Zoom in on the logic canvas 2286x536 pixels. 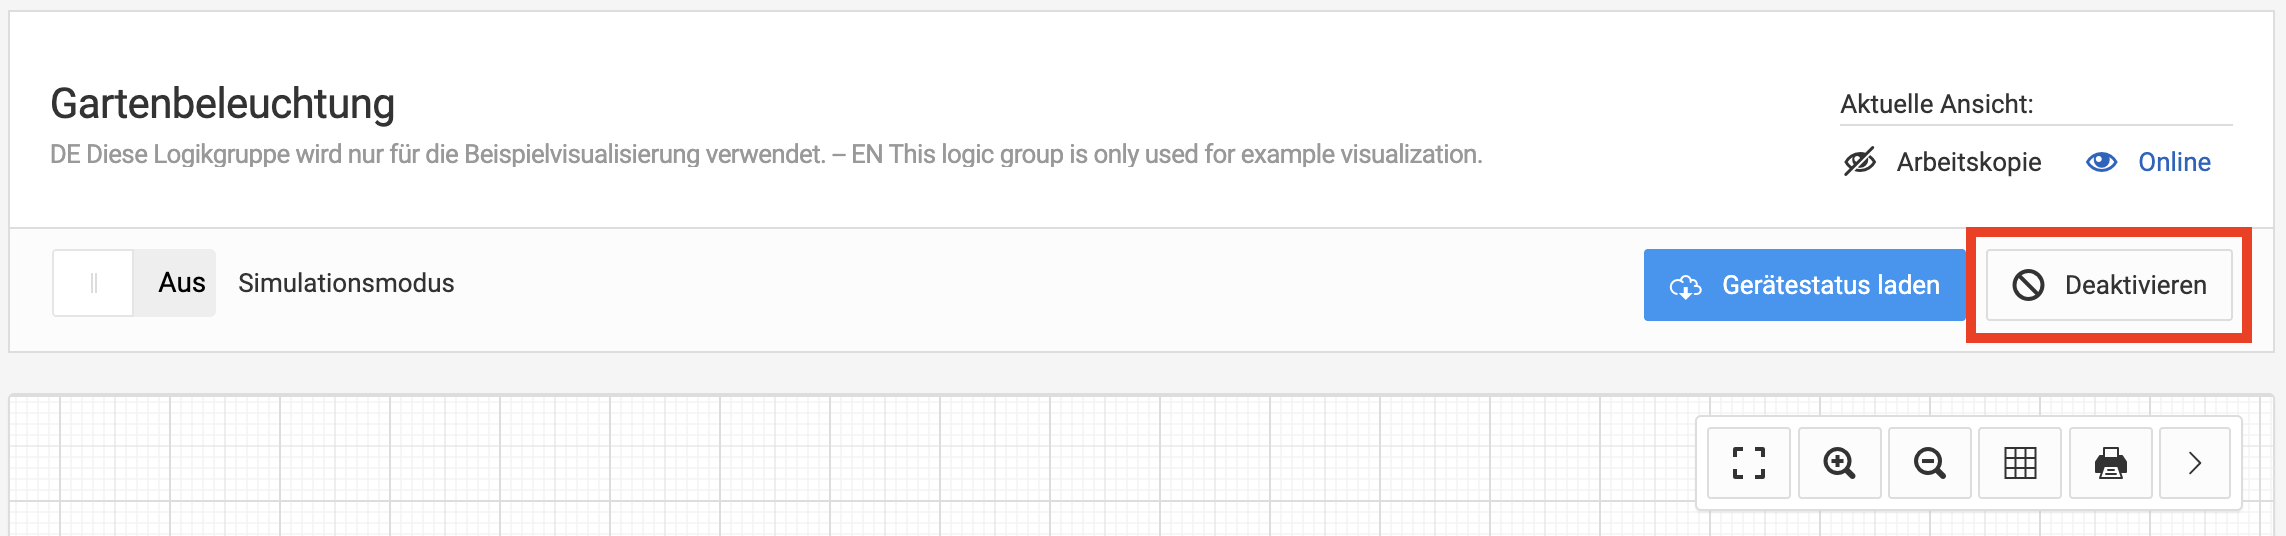[x=1839, y=463]
